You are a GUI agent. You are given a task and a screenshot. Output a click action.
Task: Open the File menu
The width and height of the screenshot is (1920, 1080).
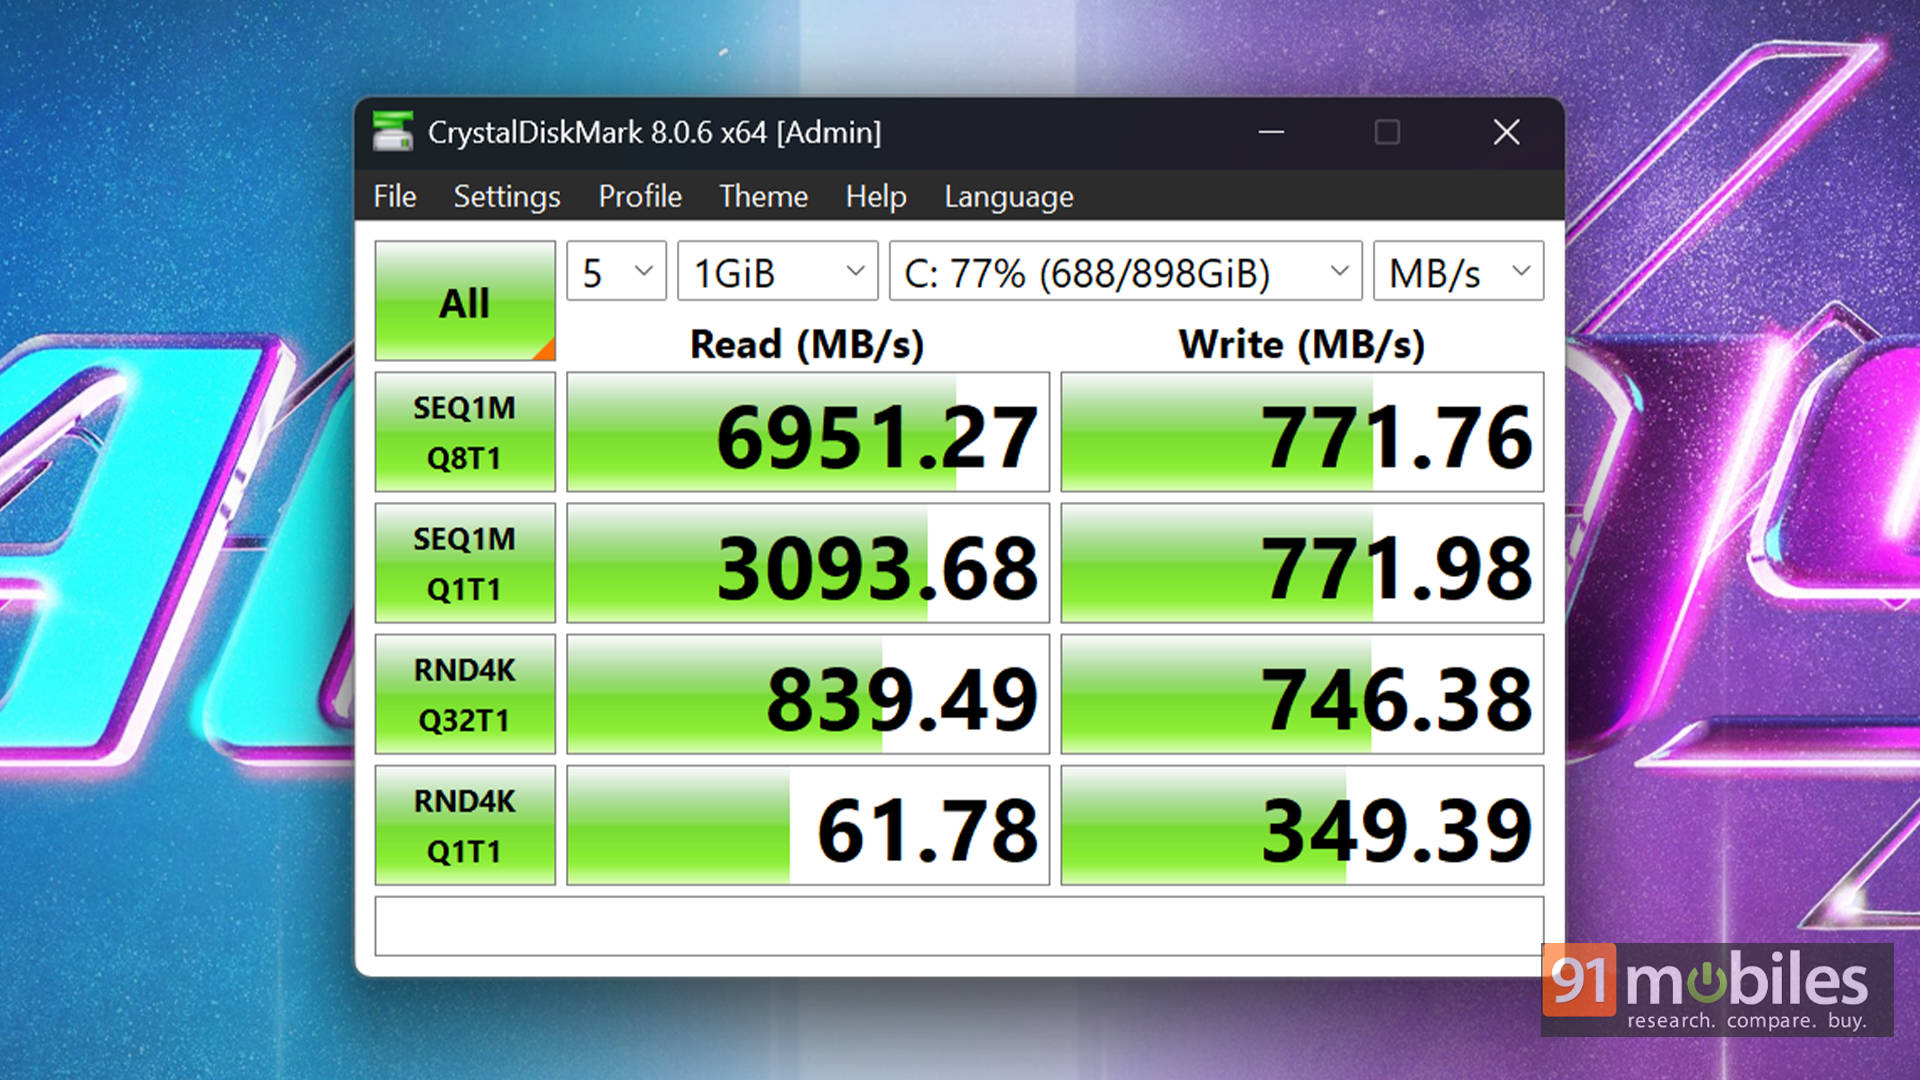(395, 196)
